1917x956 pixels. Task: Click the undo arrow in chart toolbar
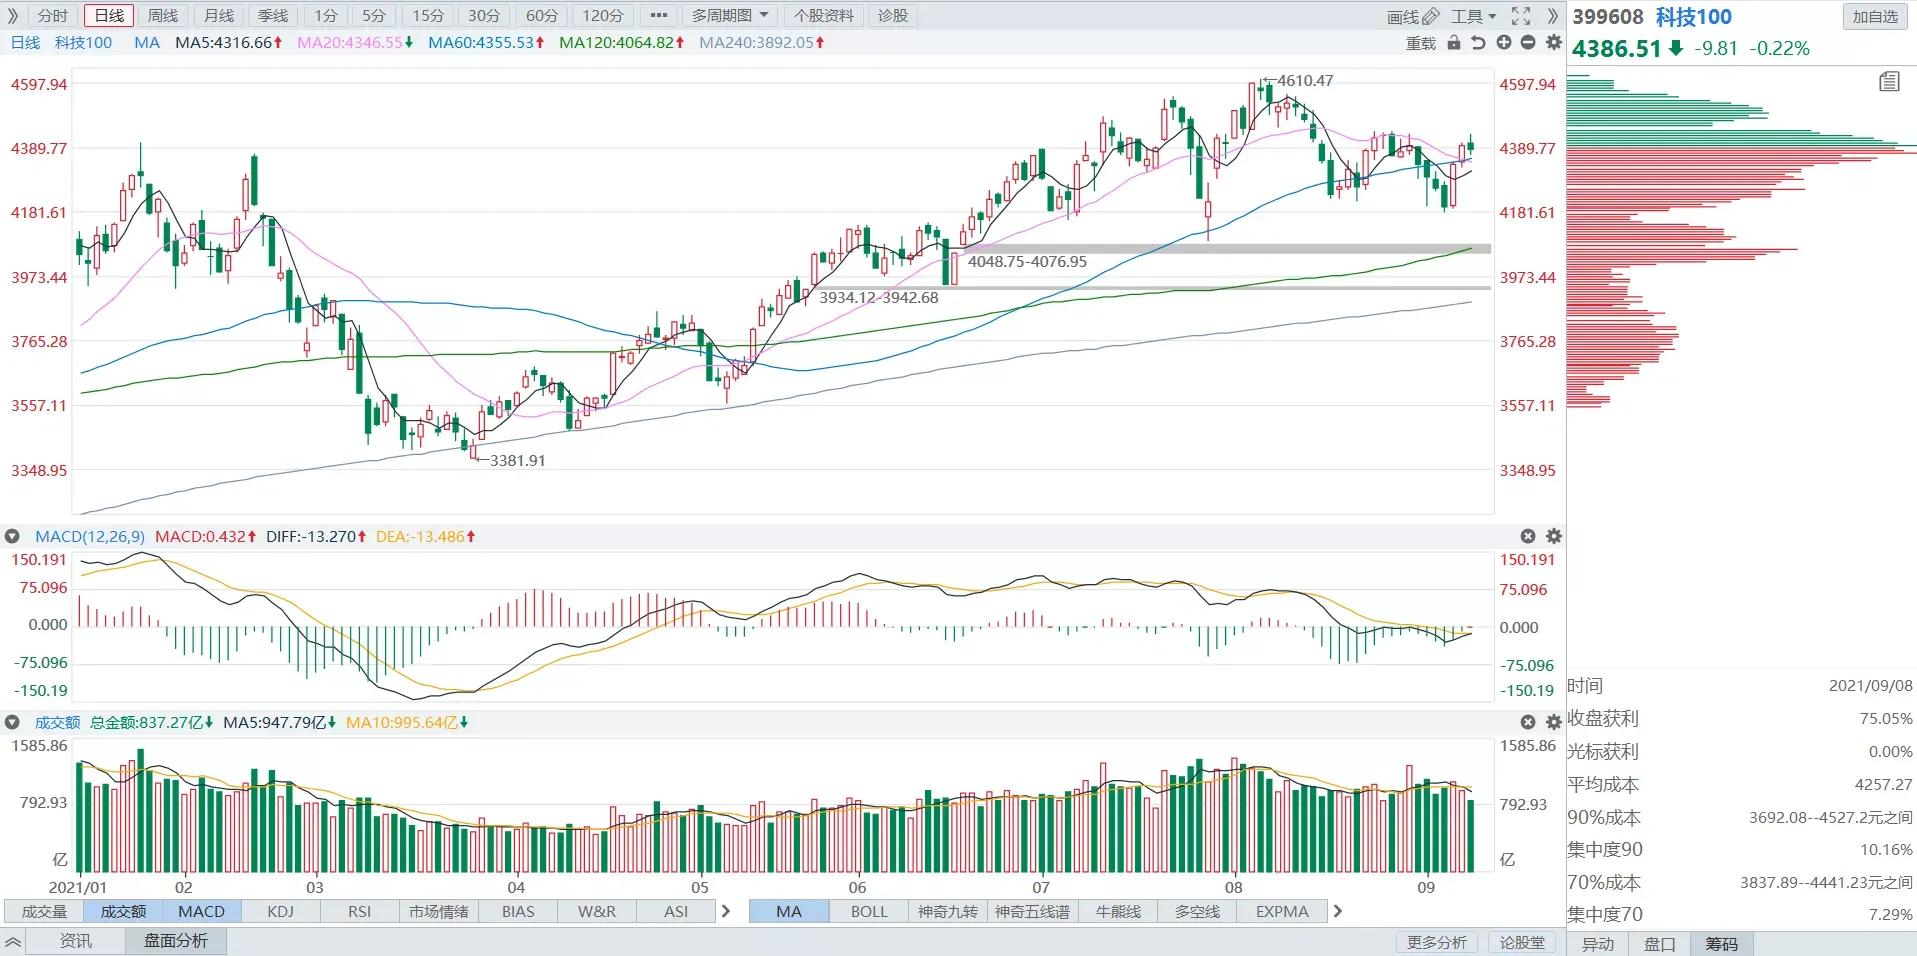[x=1478, y=43]
